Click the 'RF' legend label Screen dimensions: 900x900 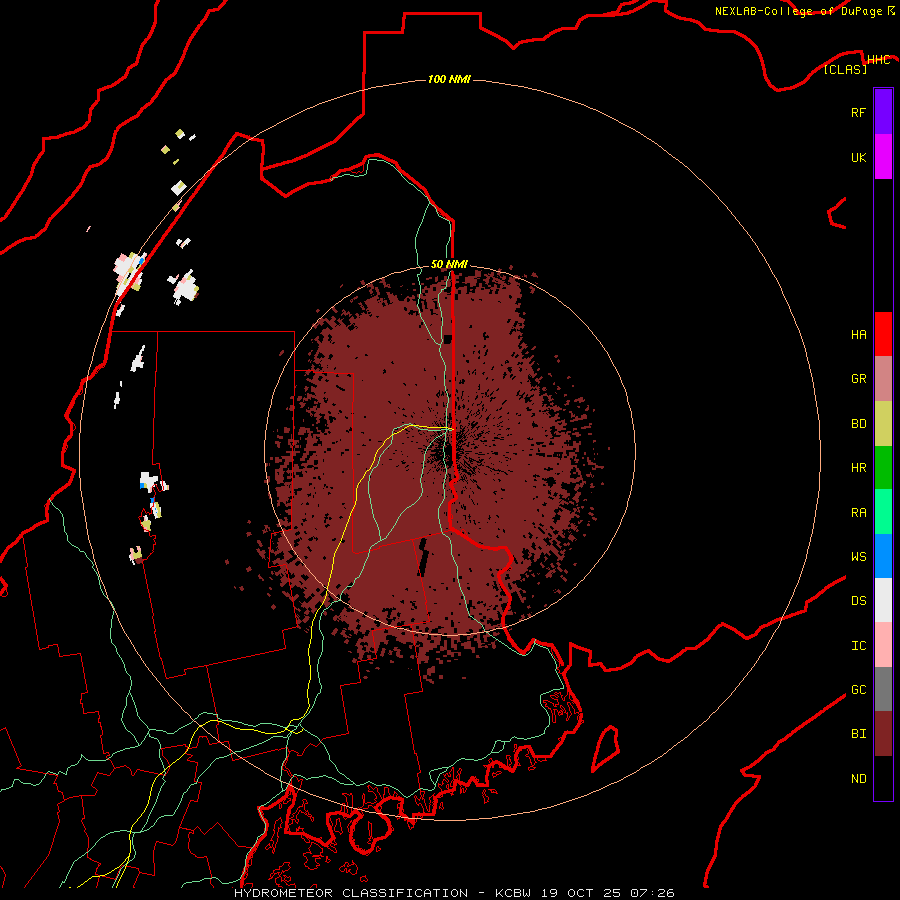858,112
